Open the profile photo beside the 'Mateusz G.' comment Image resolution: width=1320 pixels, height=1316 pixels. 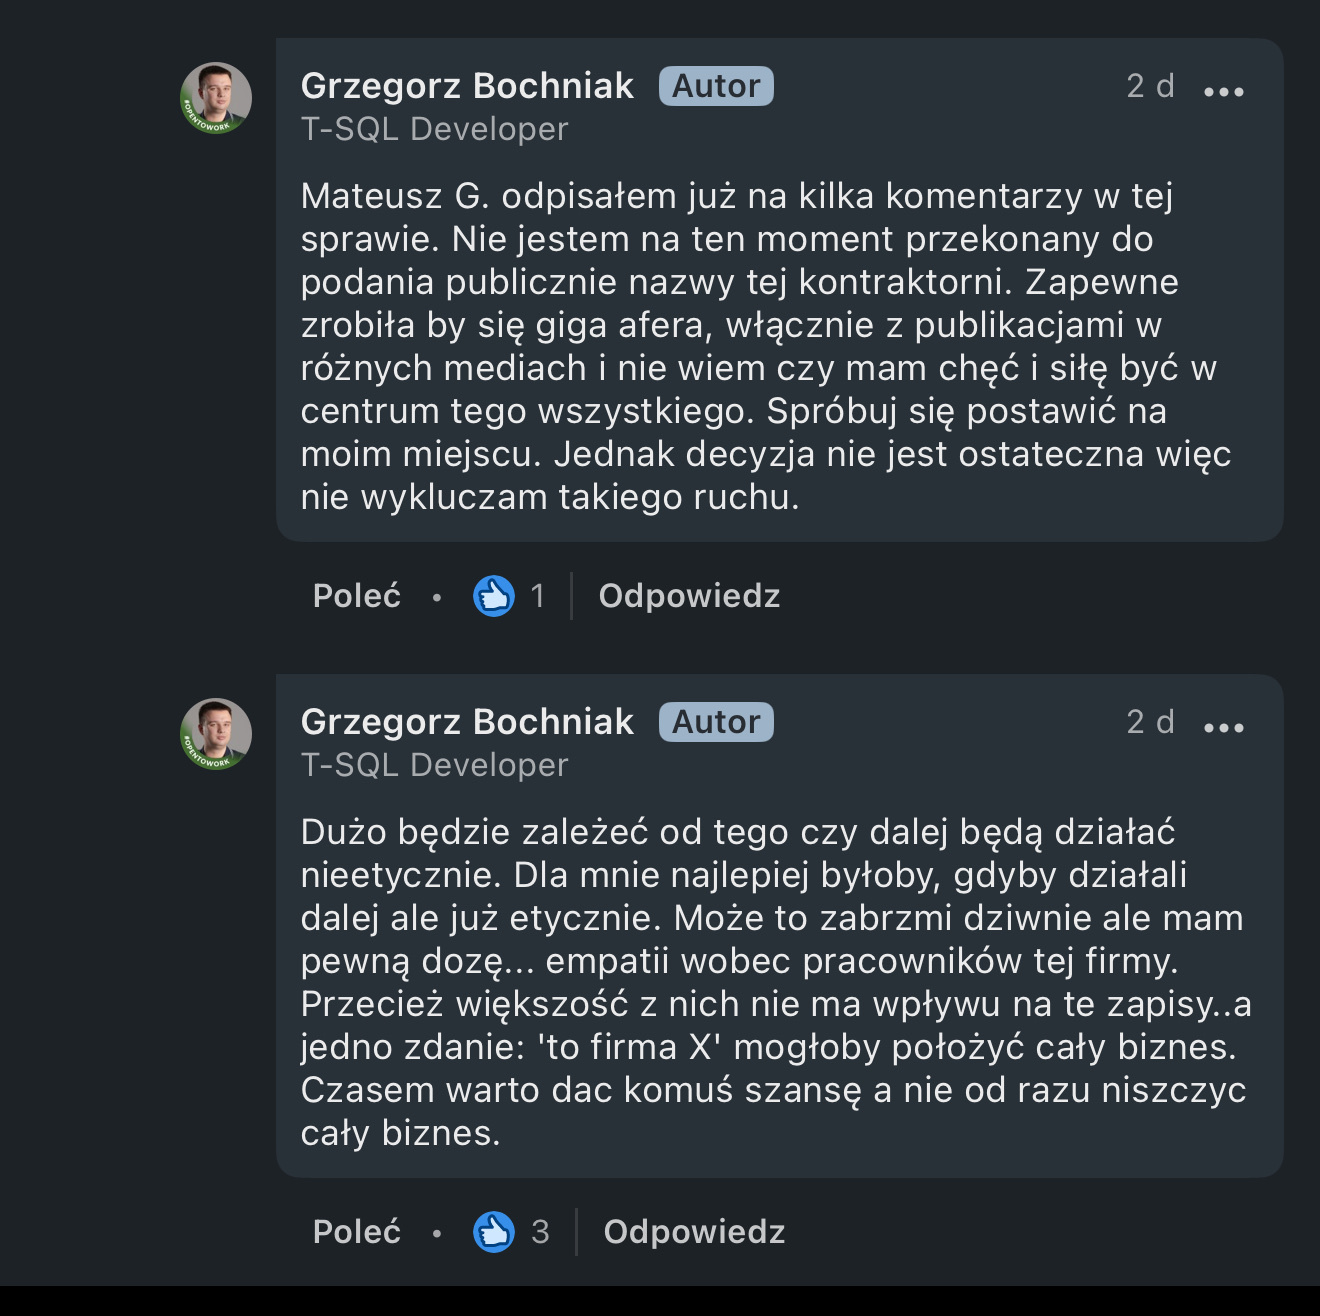point(215,98)
